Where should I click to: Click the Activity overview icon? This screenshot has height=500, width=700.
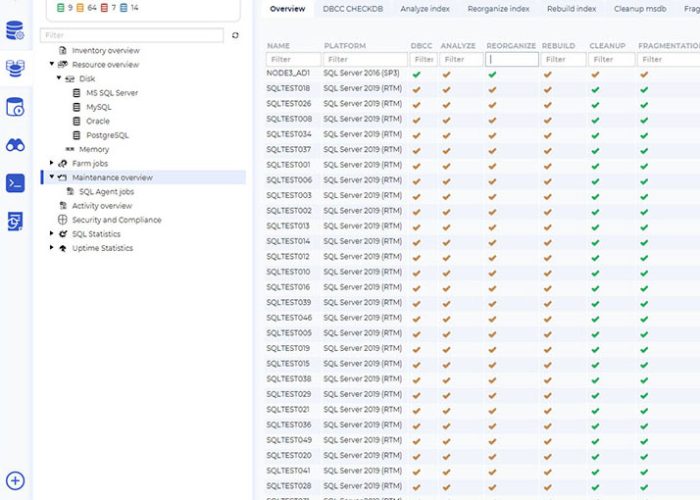pyautogui.click(x=63, y=206)
